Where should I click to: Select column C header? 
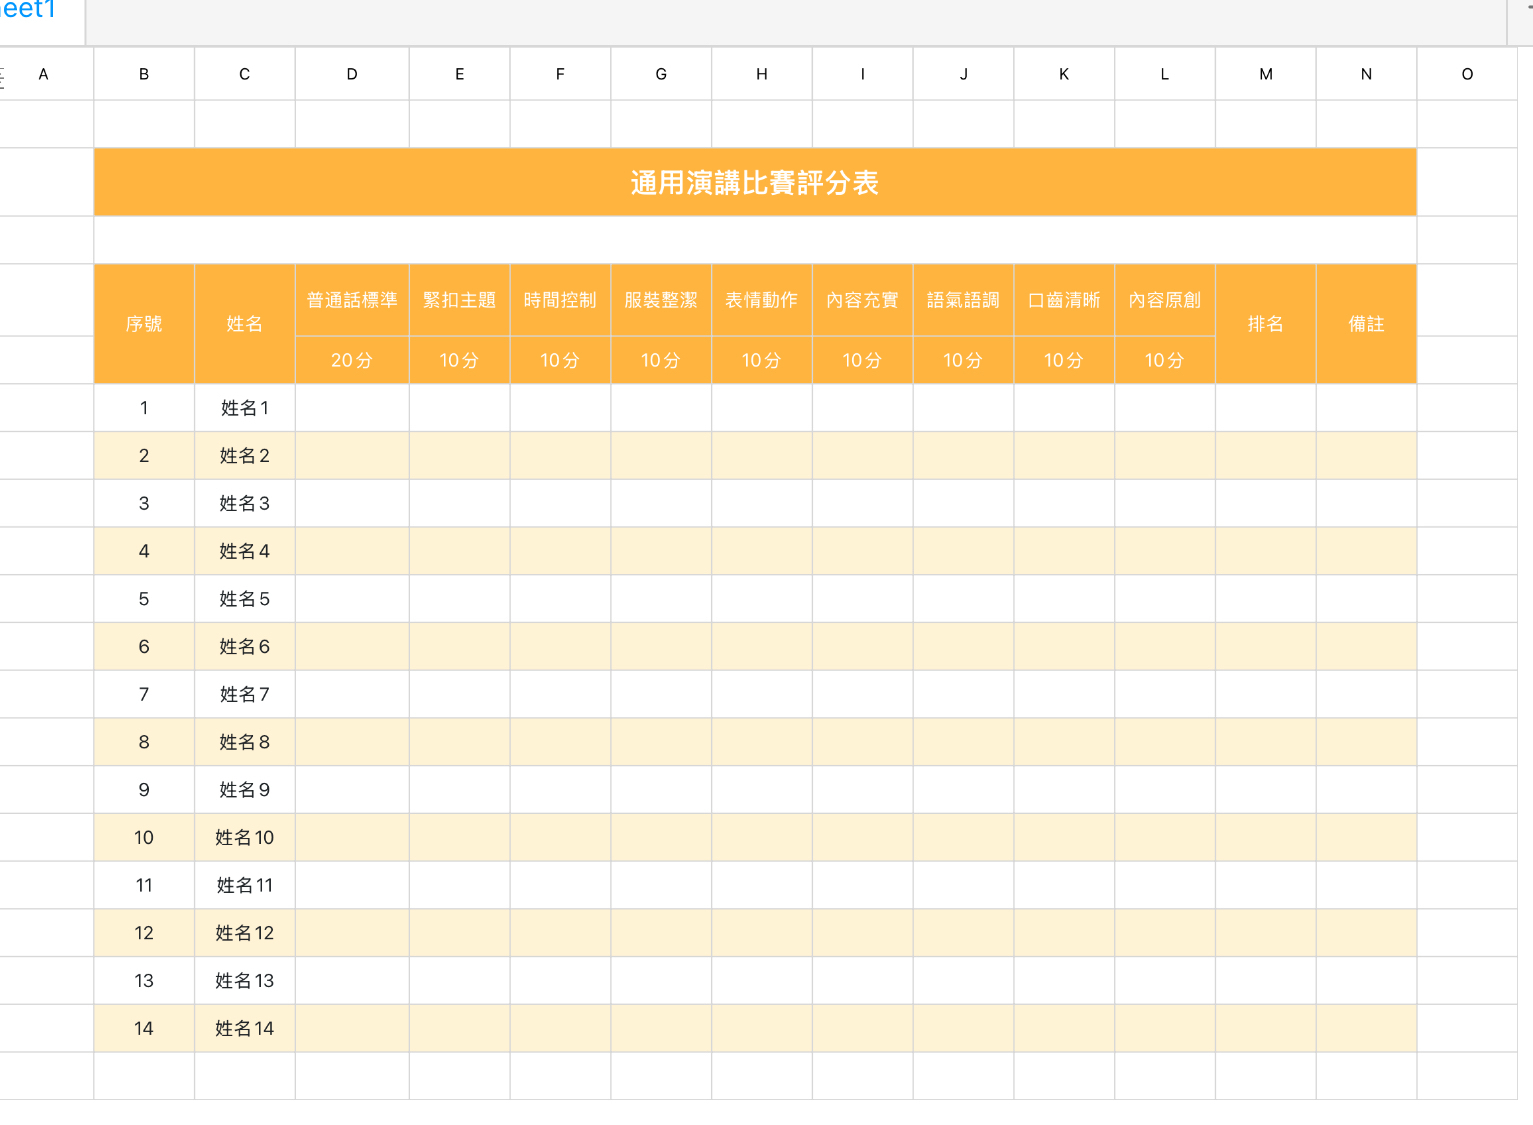[245, 74]
